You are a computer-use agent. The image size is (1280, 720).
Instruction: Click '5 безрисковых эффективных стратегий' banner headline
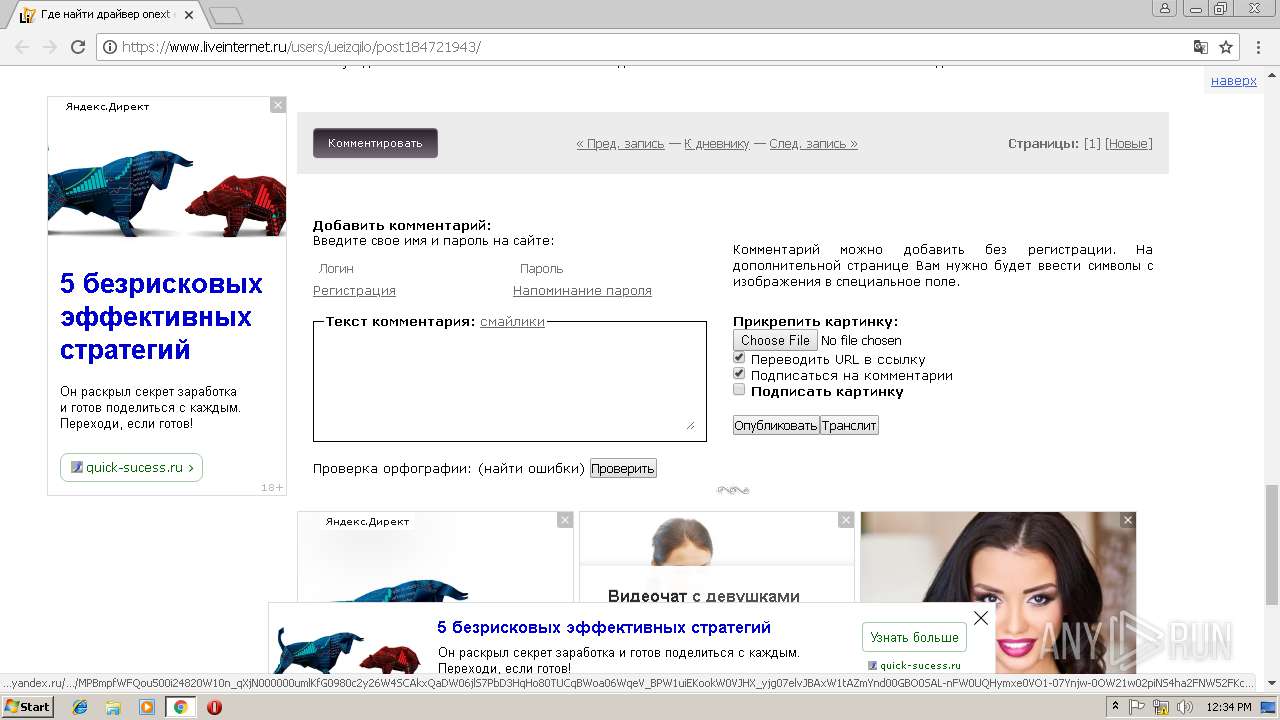click(604, 628)
